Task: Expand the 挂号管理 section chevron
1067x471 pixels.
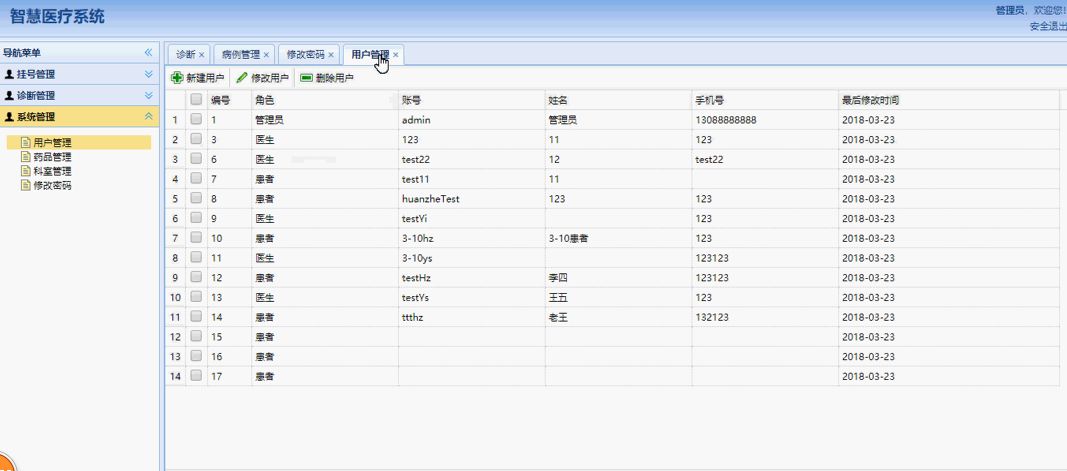Action: pyautogui.click(x=148, y=74)
